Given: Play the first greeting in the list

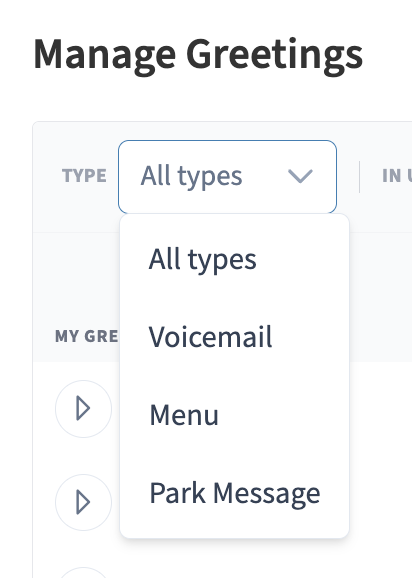Looking at the screenshot, I should click(83, 409).
